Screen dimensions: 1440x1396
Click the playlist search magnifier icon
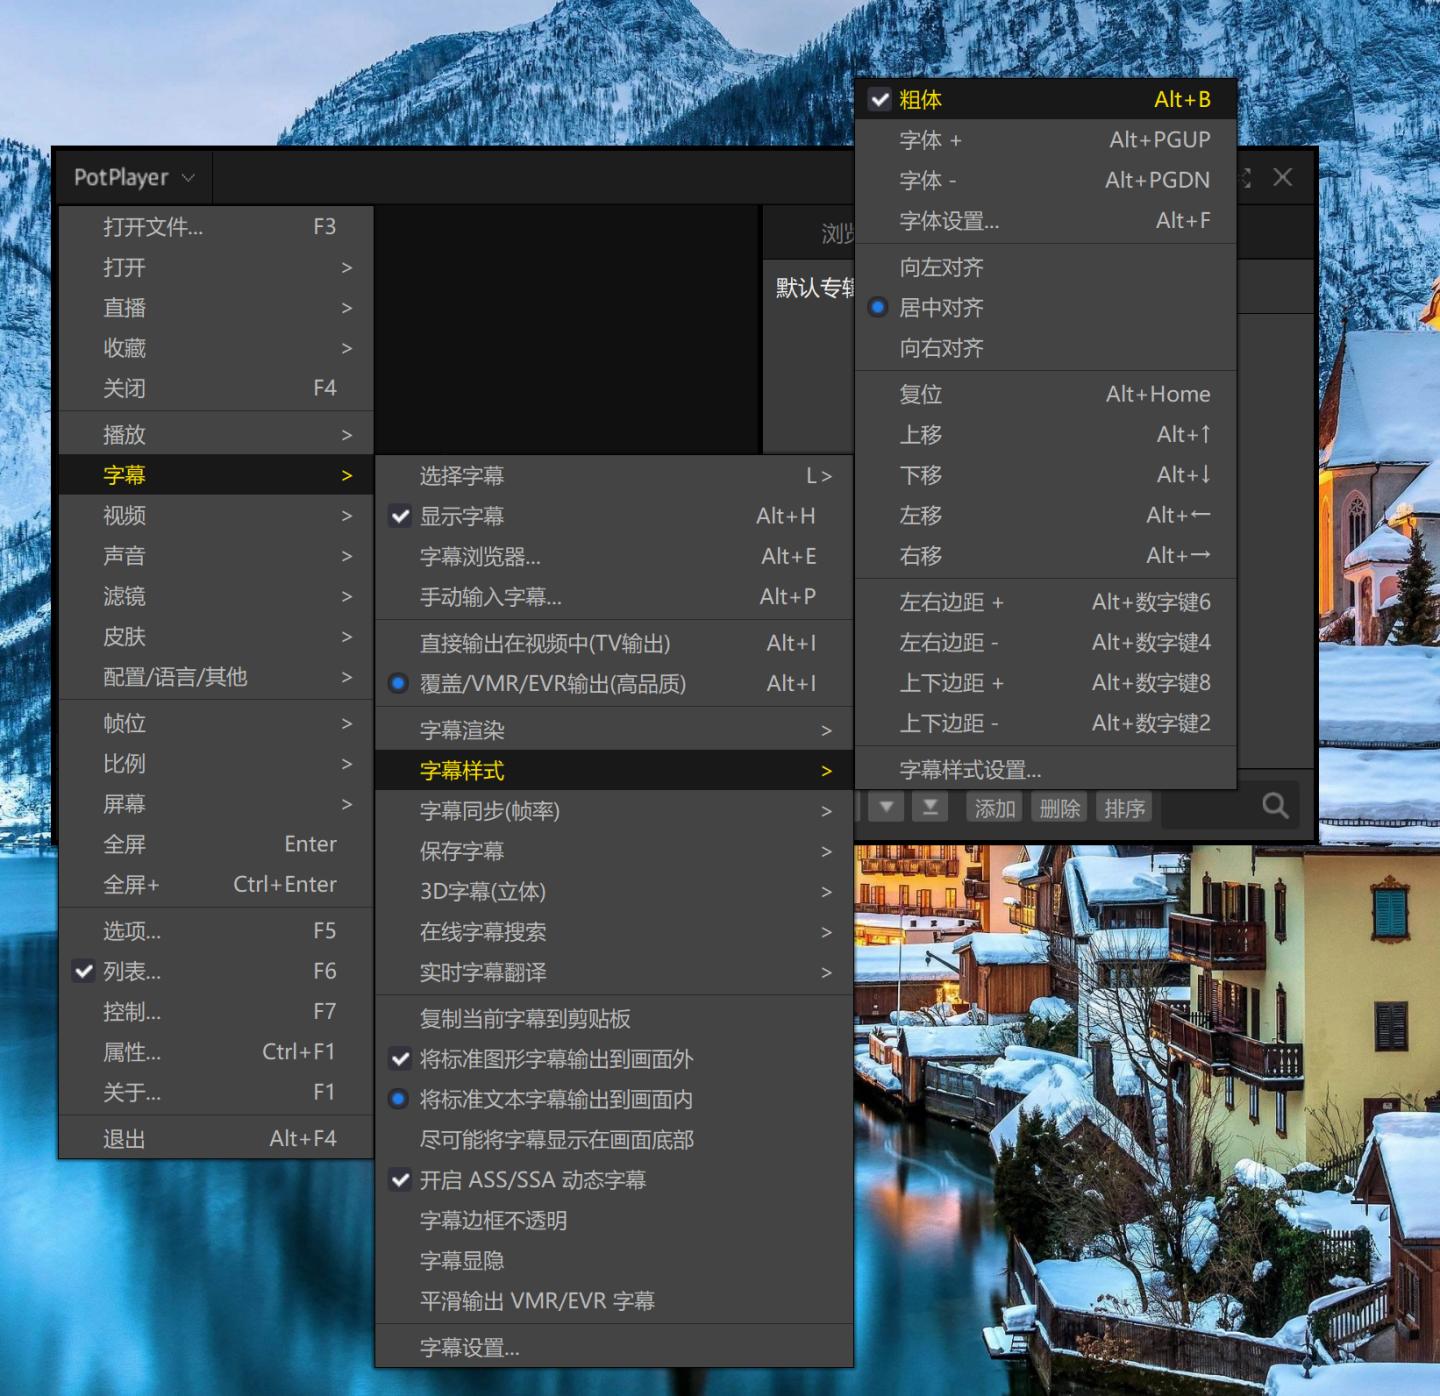pyautogui.click(x=1275, y=806)
